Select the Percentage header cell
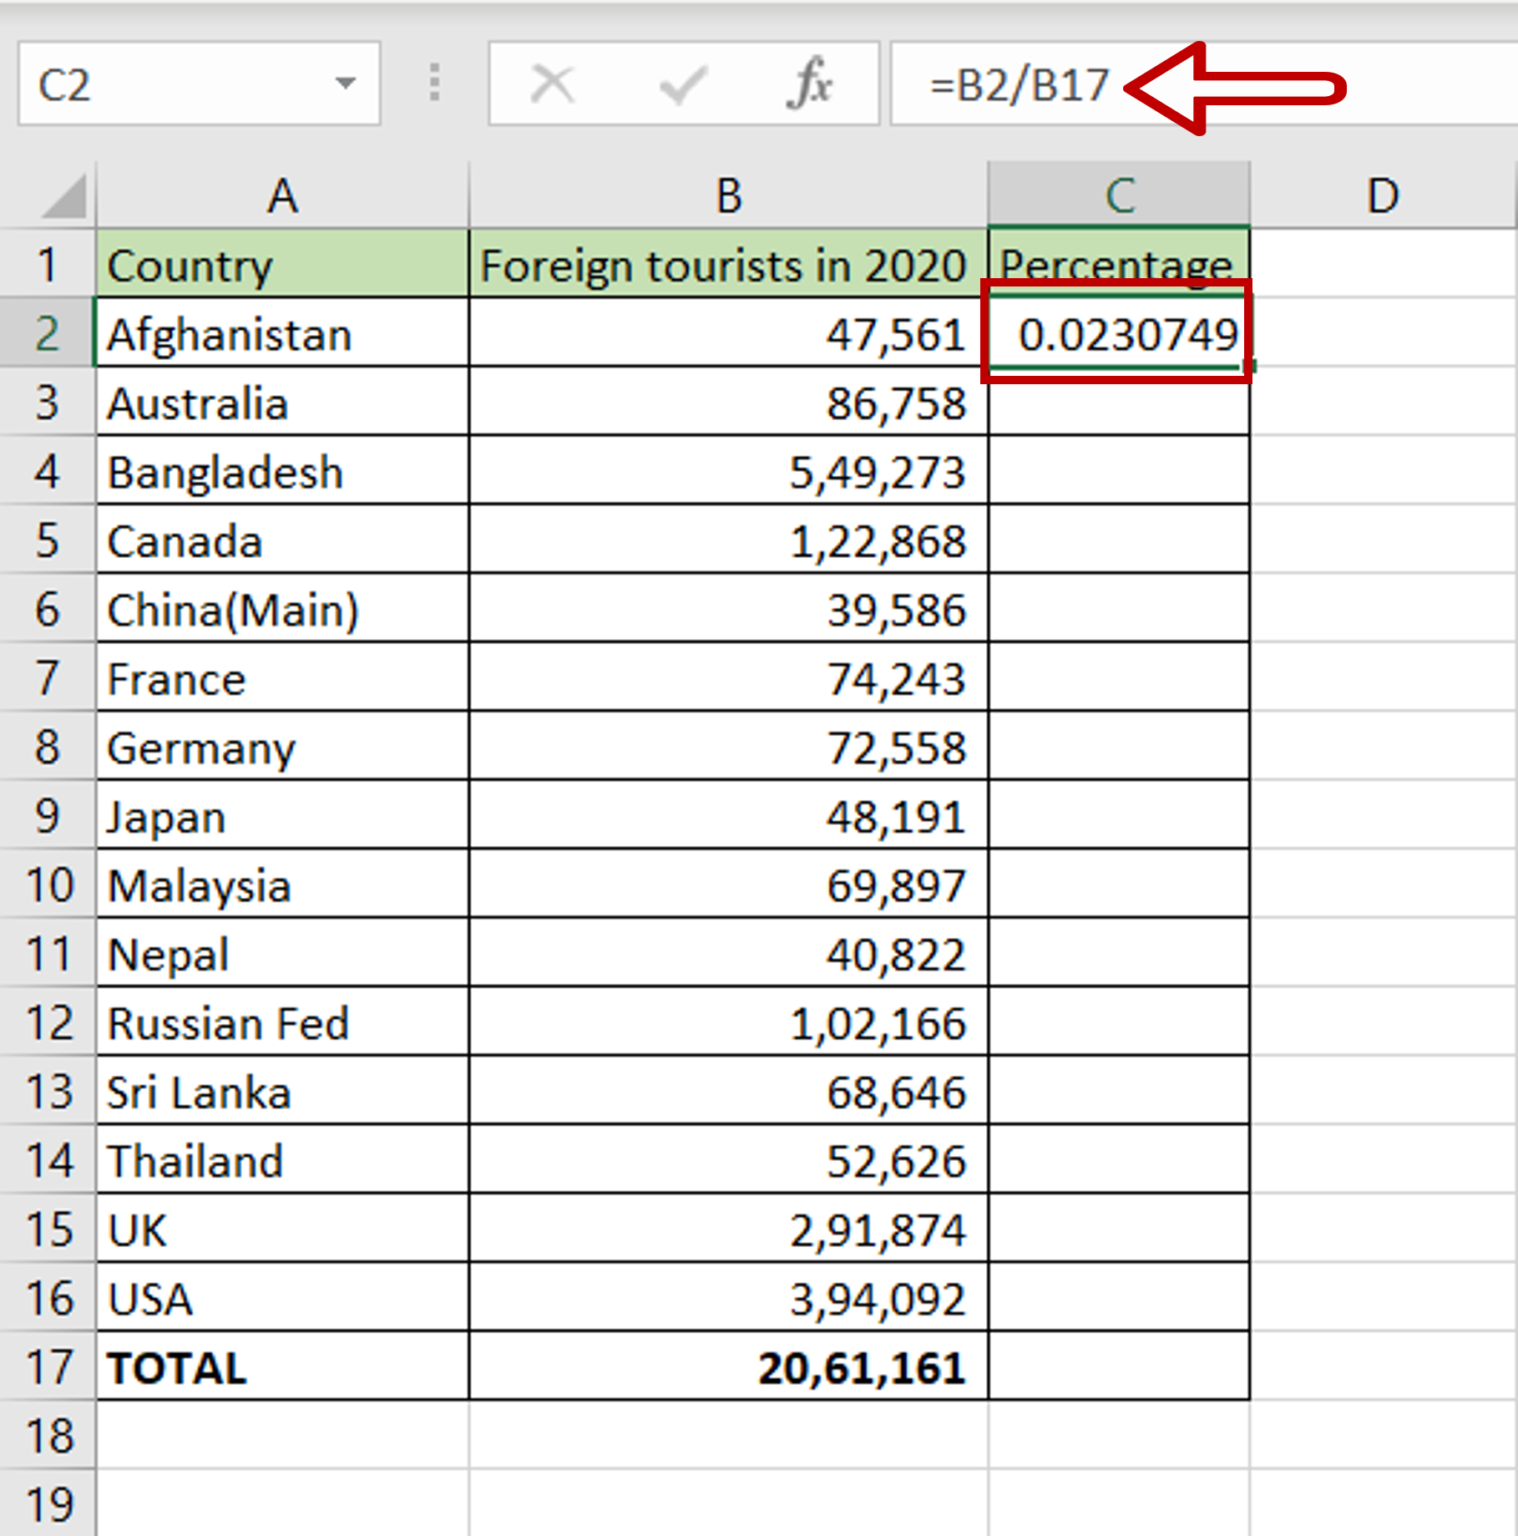Screen dimensions: 1518x1536 pos(1117,264)
